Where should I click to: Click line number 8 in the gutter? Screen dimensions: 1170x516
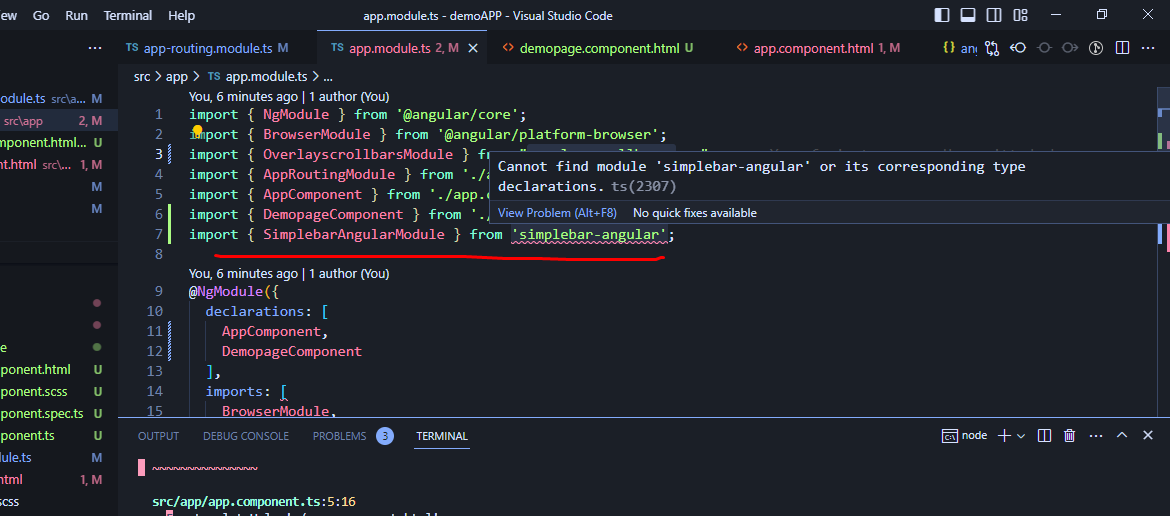158,255
